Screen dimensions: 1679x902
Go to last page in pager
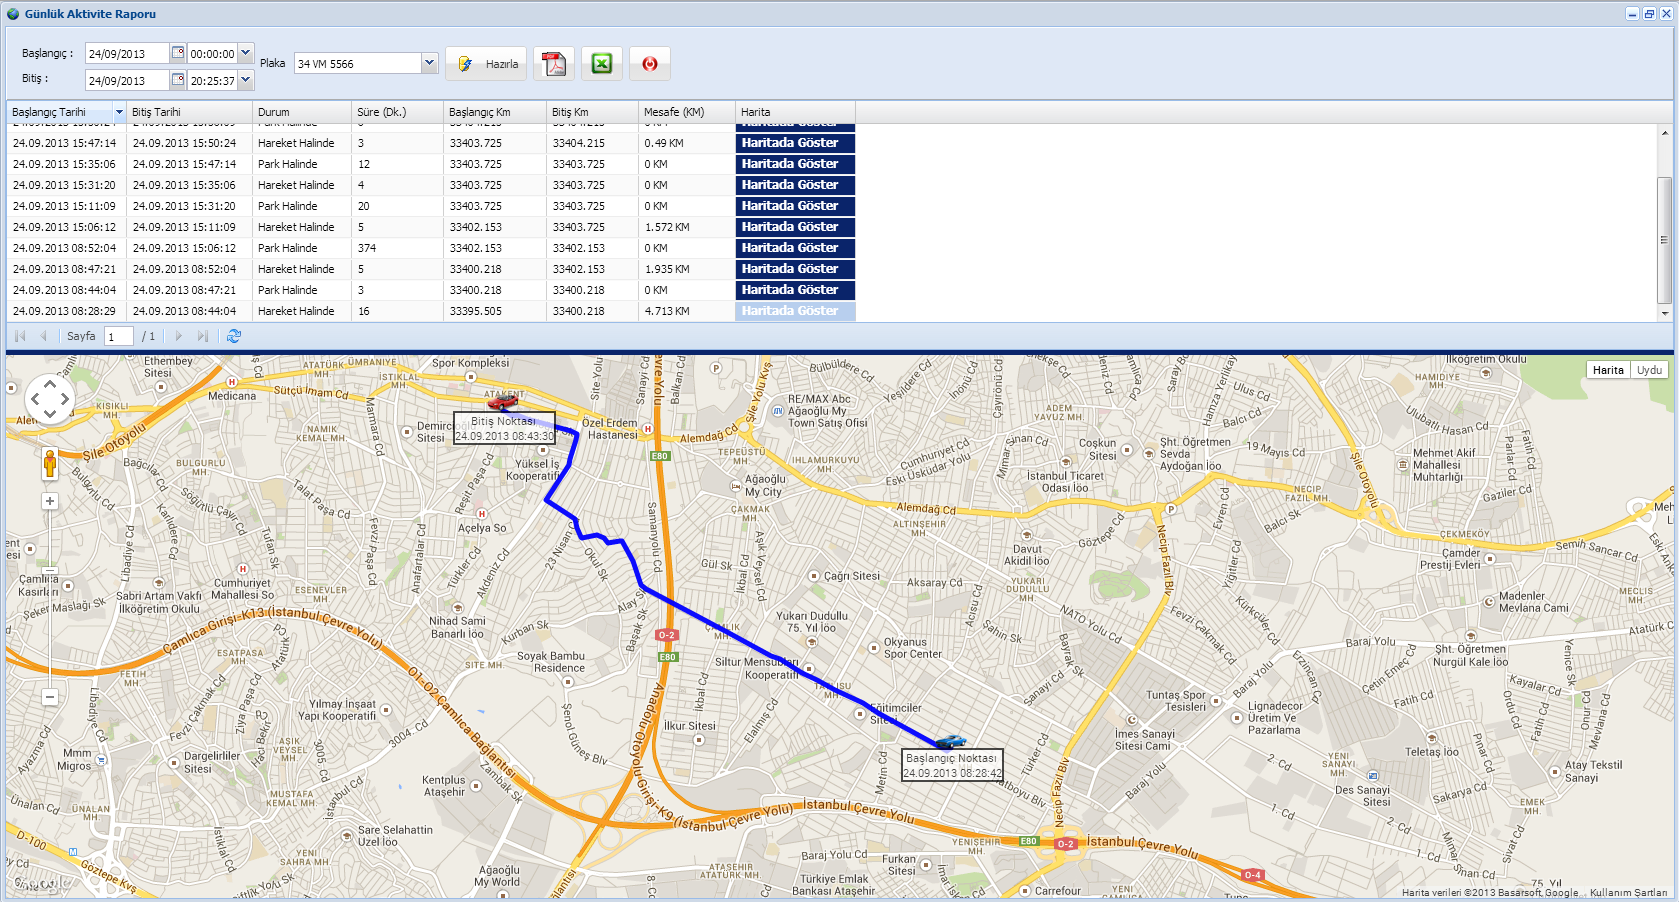pos(203,336)
